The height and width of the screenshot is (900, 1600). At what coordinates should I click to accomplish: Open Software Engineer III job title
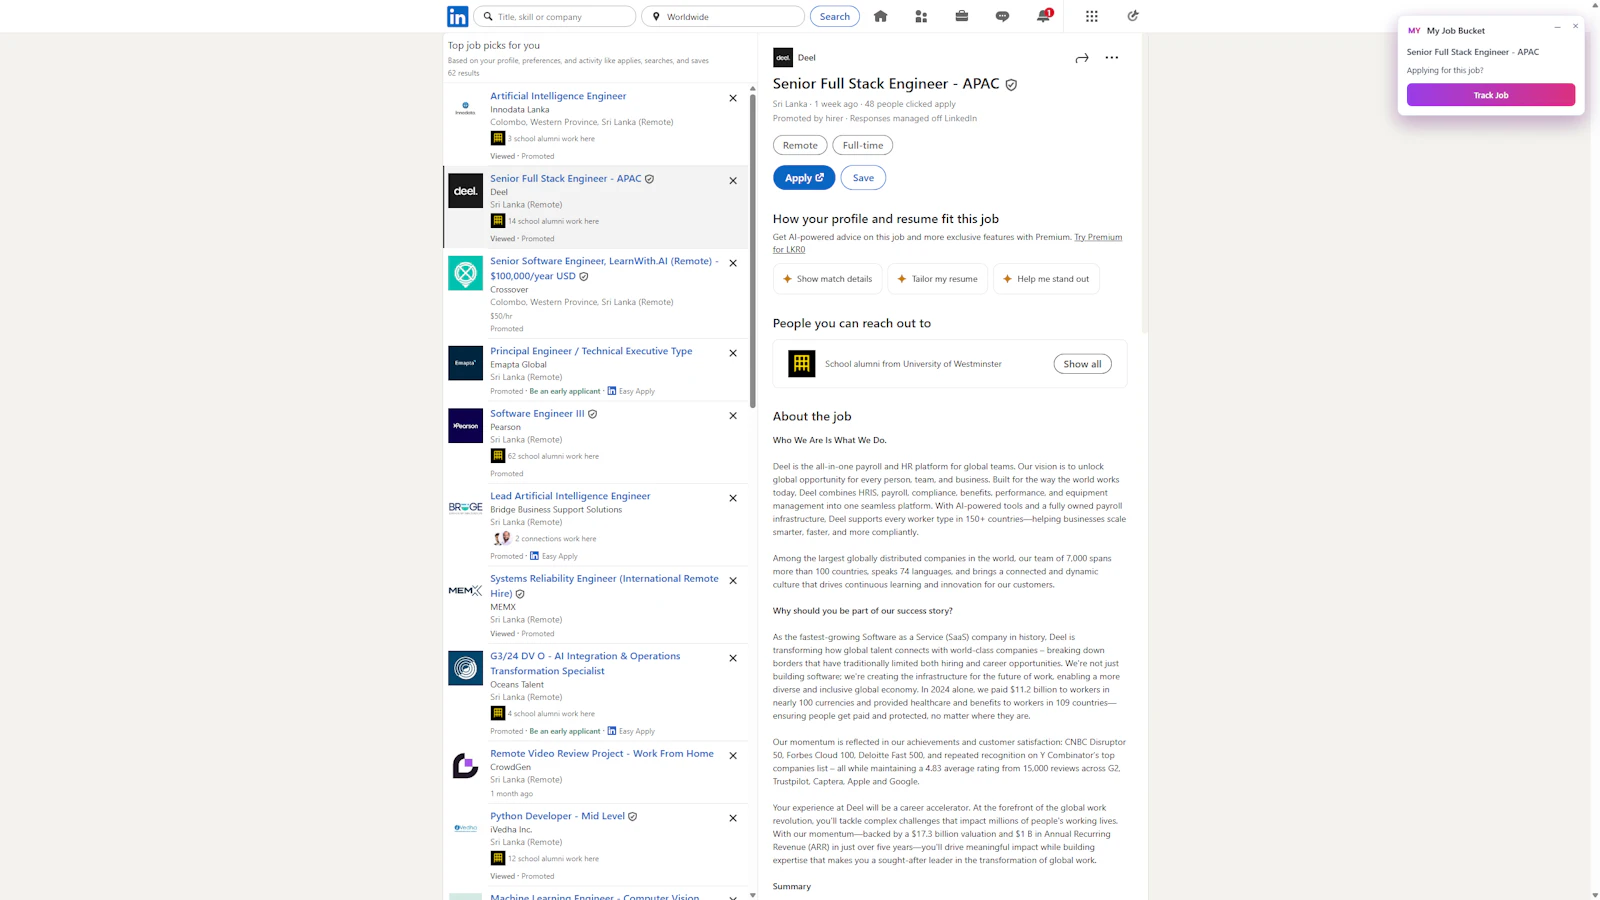coord(537,414)
